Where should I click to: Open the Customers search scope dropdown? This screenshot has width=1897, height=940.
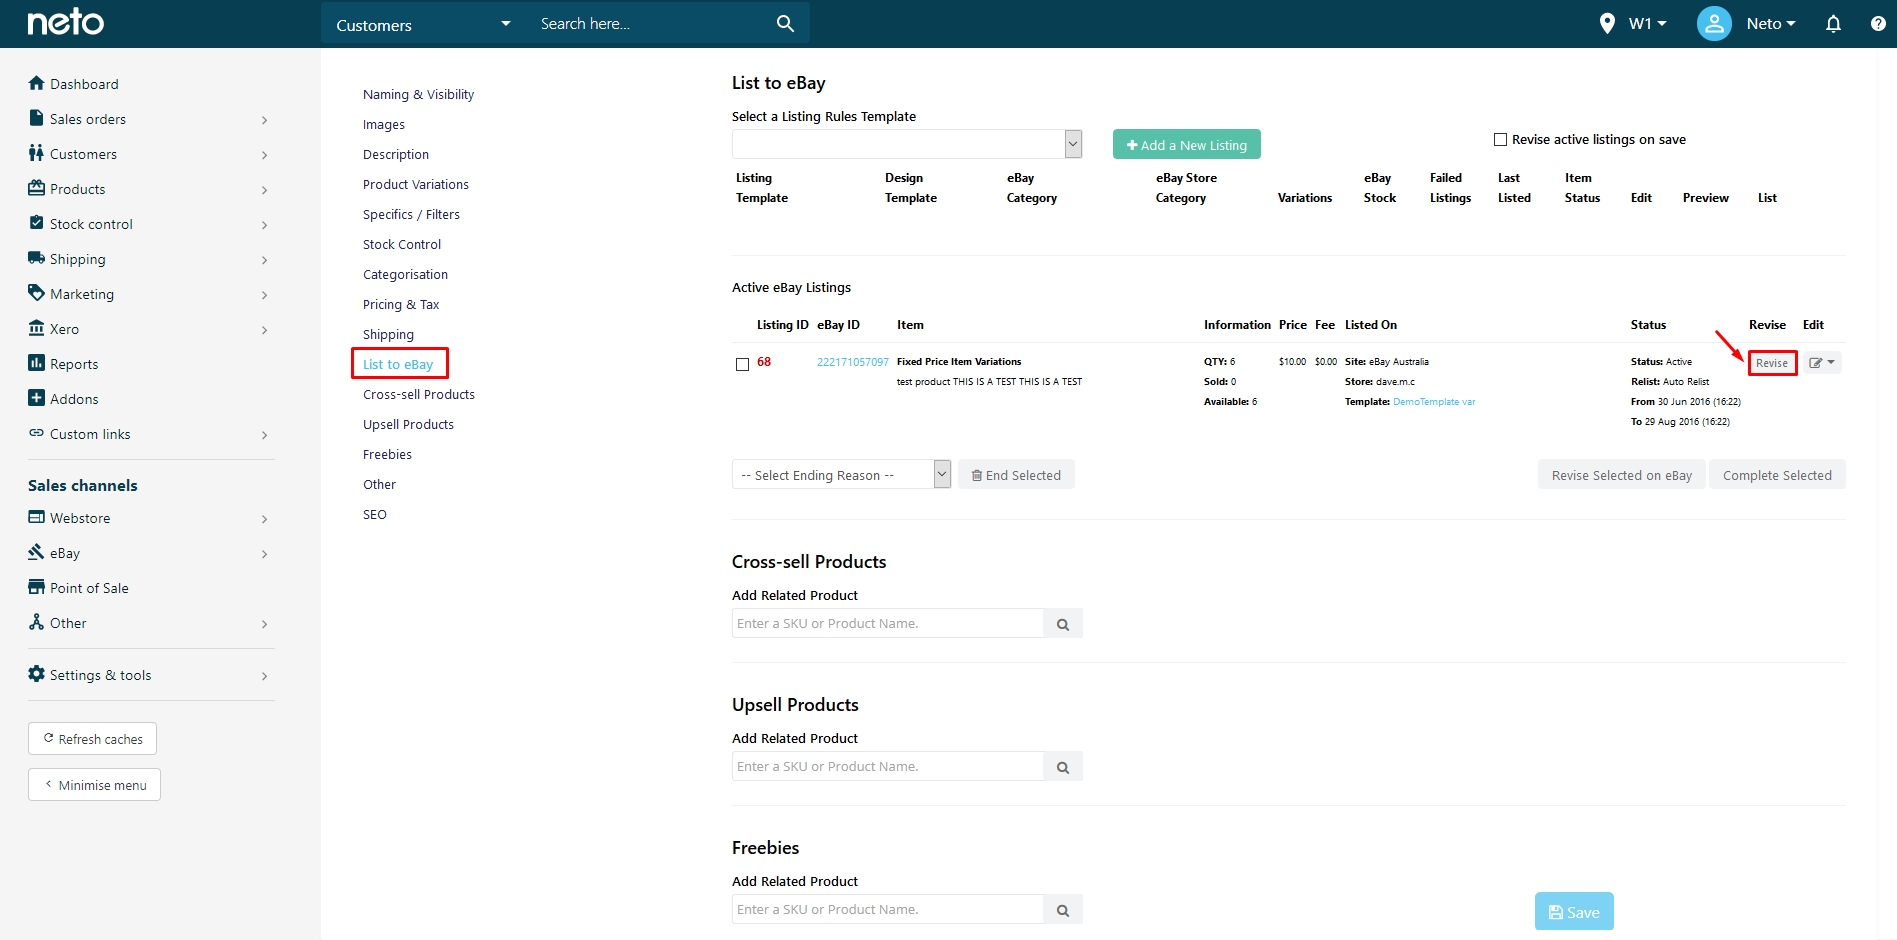423,24
